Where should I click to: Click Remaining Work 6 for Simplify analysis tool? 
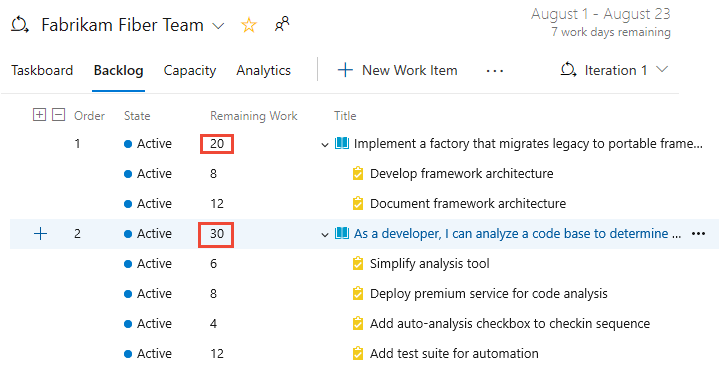213,264
